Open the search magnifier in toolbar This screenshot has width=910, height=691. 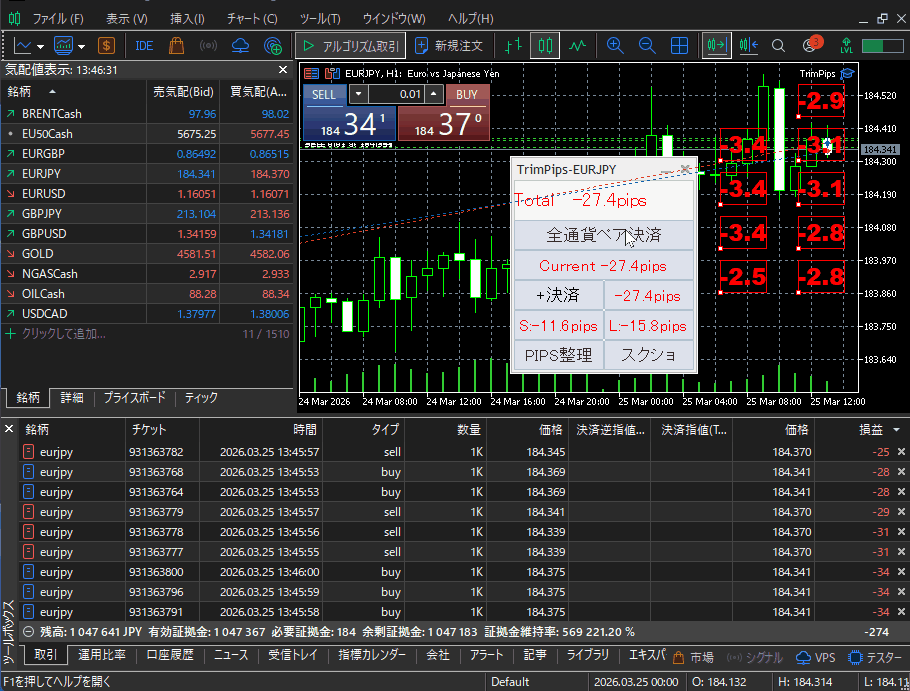[x=778, y=46]
